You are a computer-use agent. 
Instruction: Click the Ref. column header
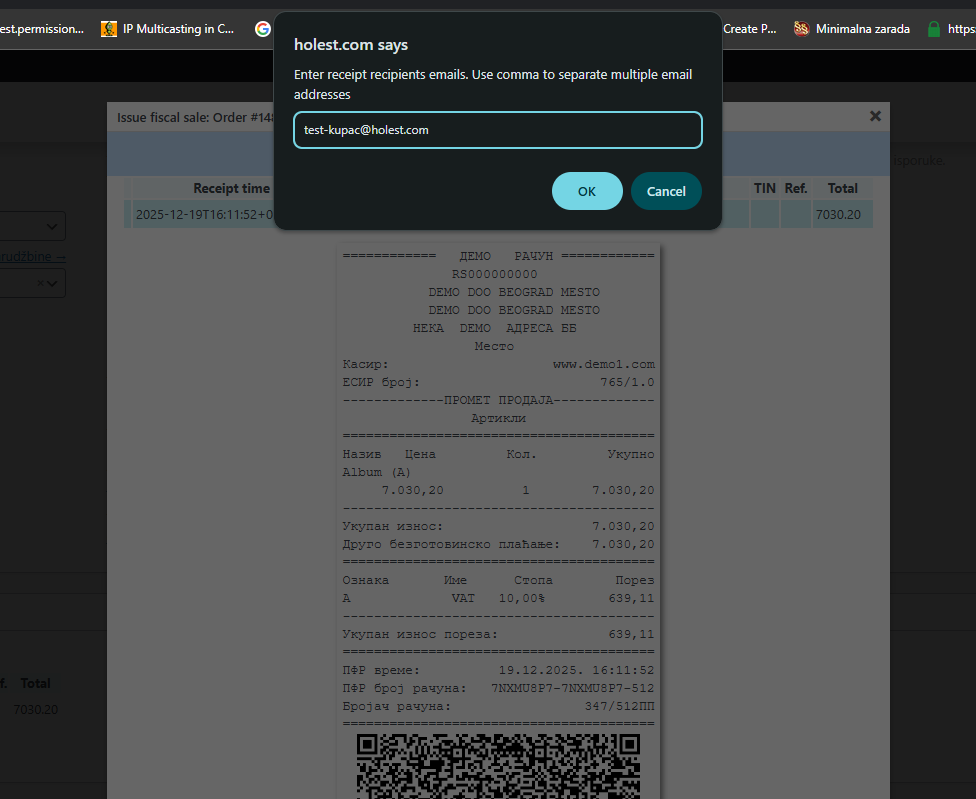tap(796, 188)
